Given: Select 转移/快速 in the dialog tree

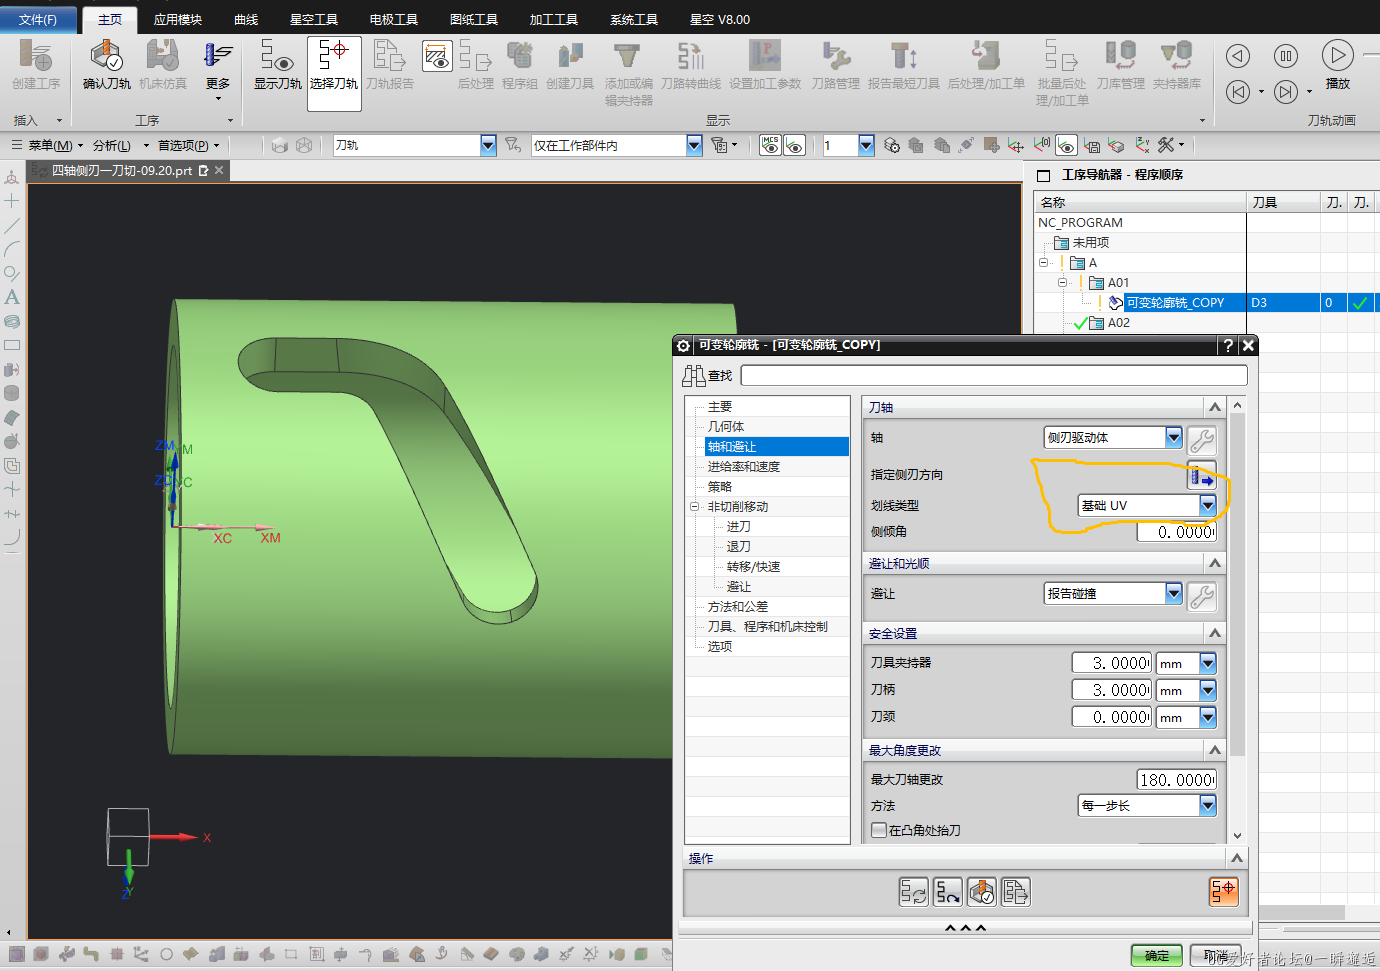Looking at the screenshot, I should 753,566.
